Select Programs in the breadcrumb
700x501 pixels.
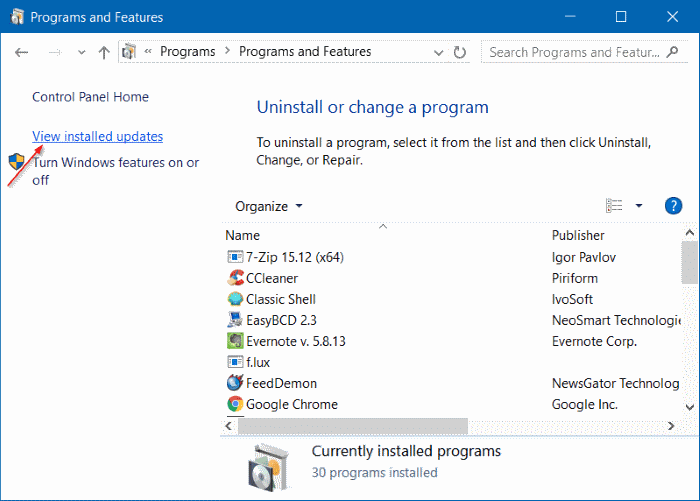[188, 52]
